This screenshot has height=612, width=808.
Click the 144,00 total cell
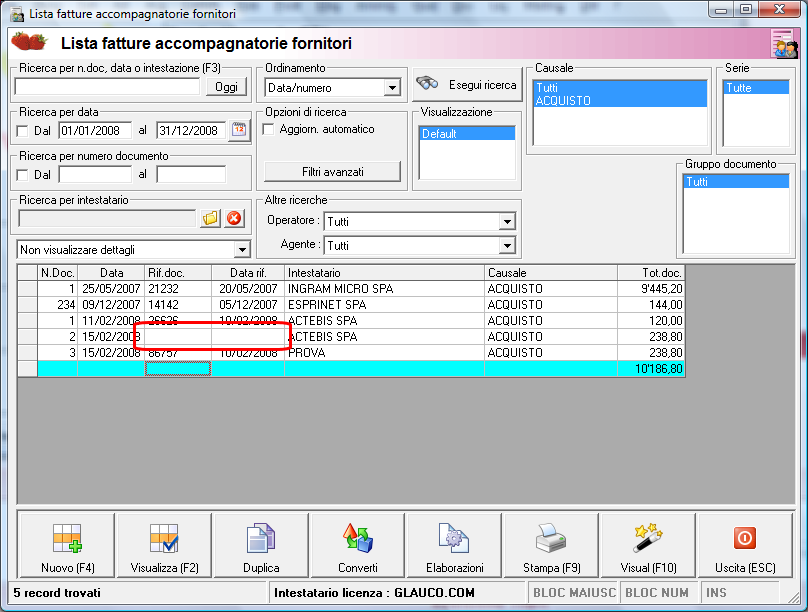pyautogui.click(x=651, y=304)
